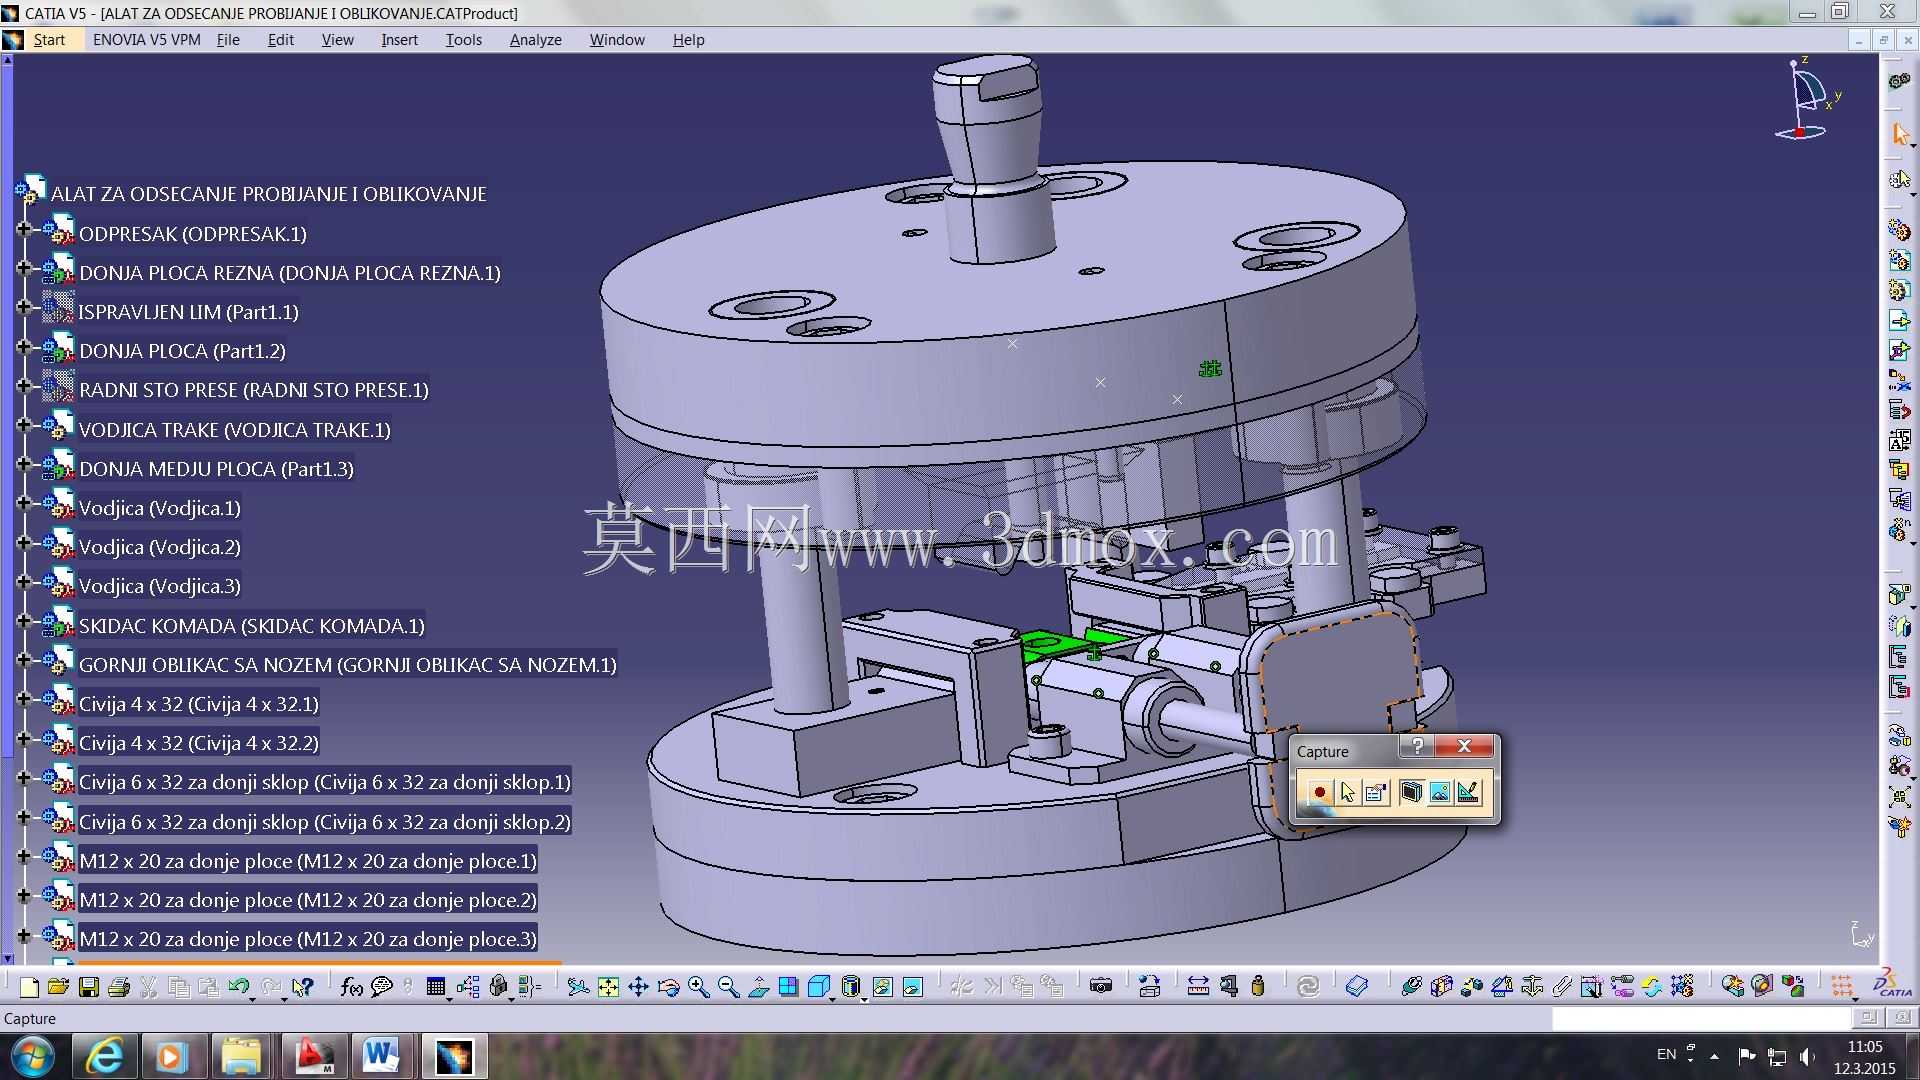The height and width of the screenshot is (1080, 1920).
Task: Select the Pan tool
Action: point(638,987)
